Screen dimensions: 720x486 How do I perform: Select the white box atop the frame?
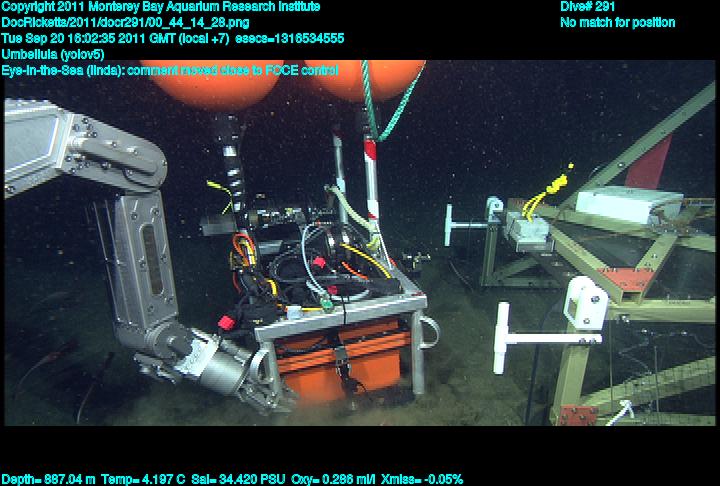[x=628, y=205]
